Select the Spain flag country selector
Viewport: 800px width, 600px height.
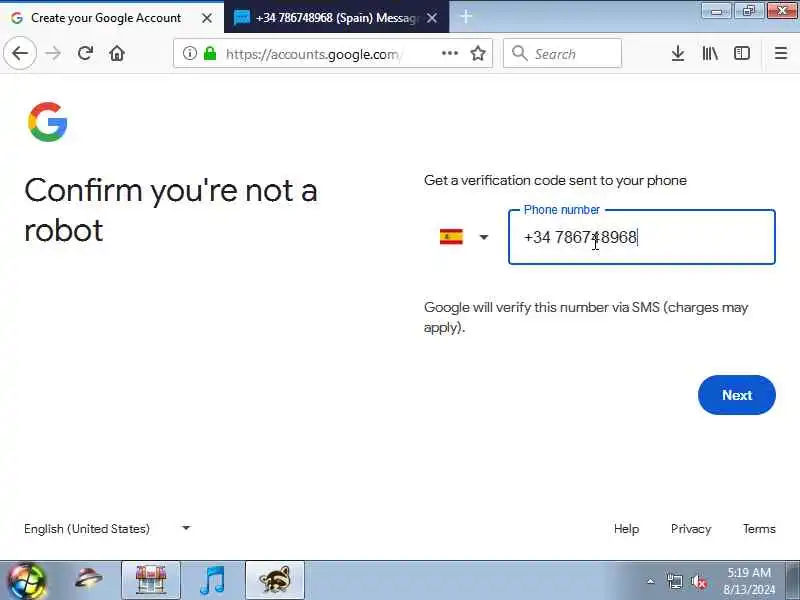(x=451, y=237)
